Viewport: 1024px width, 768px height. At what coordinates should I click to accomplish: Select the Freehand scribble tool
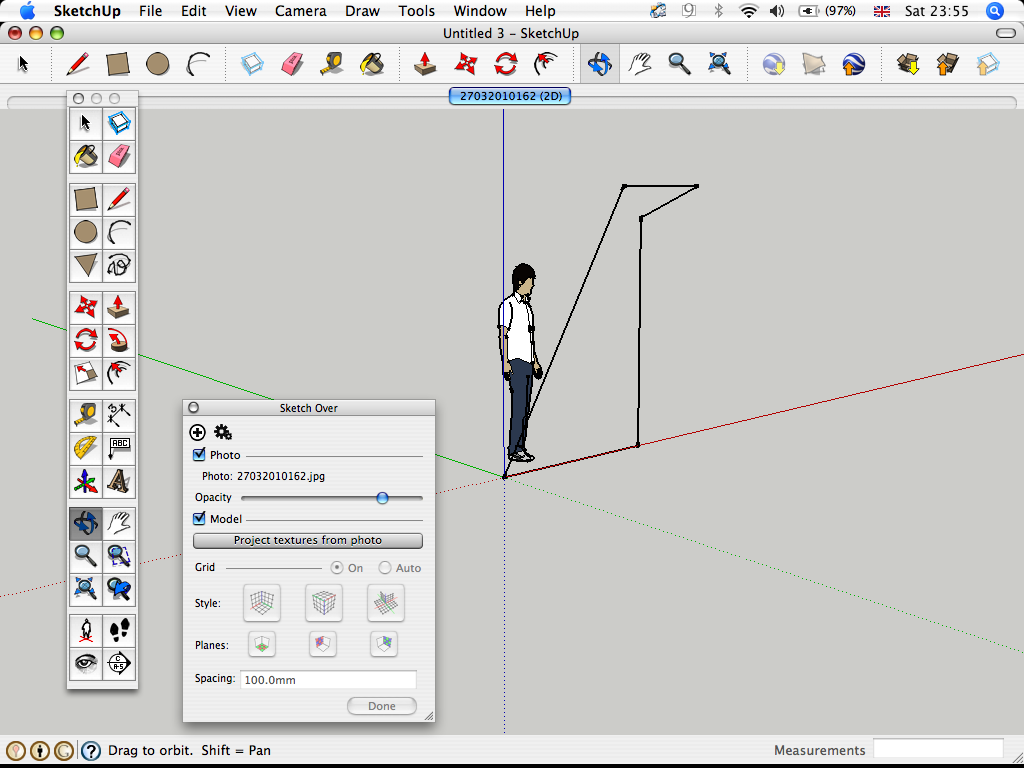point(119,265)
